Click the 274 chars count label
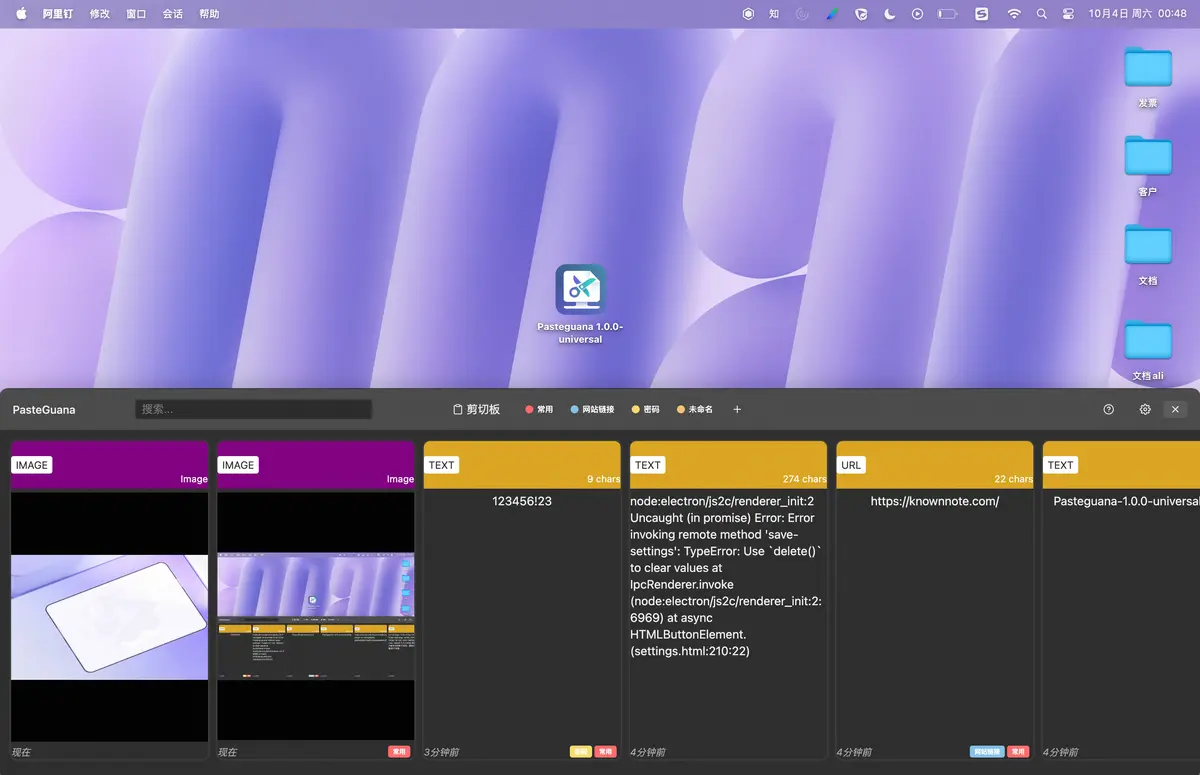Viewport: 1200px width, 775px height. point(804,479)
